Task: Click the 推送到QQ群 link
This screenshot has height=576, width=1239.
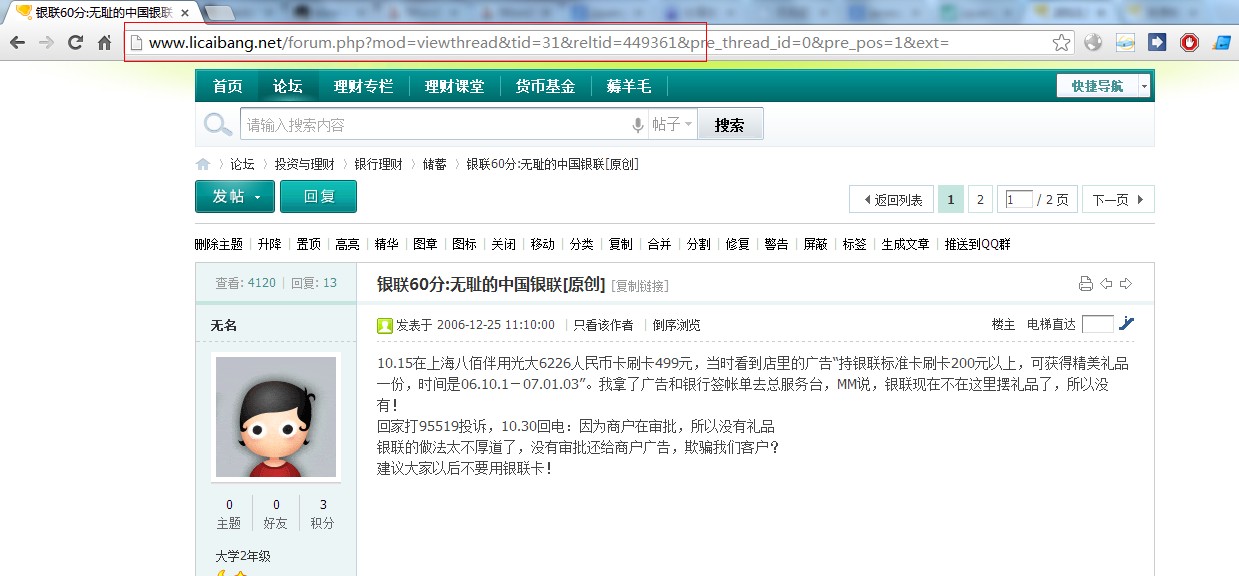Action: click(978, 244)
